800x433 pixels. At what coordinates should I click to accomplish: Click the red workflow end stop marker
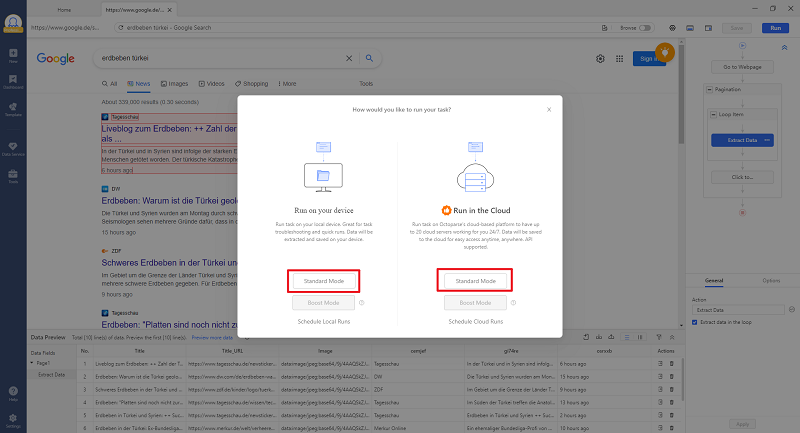[742, 213]
